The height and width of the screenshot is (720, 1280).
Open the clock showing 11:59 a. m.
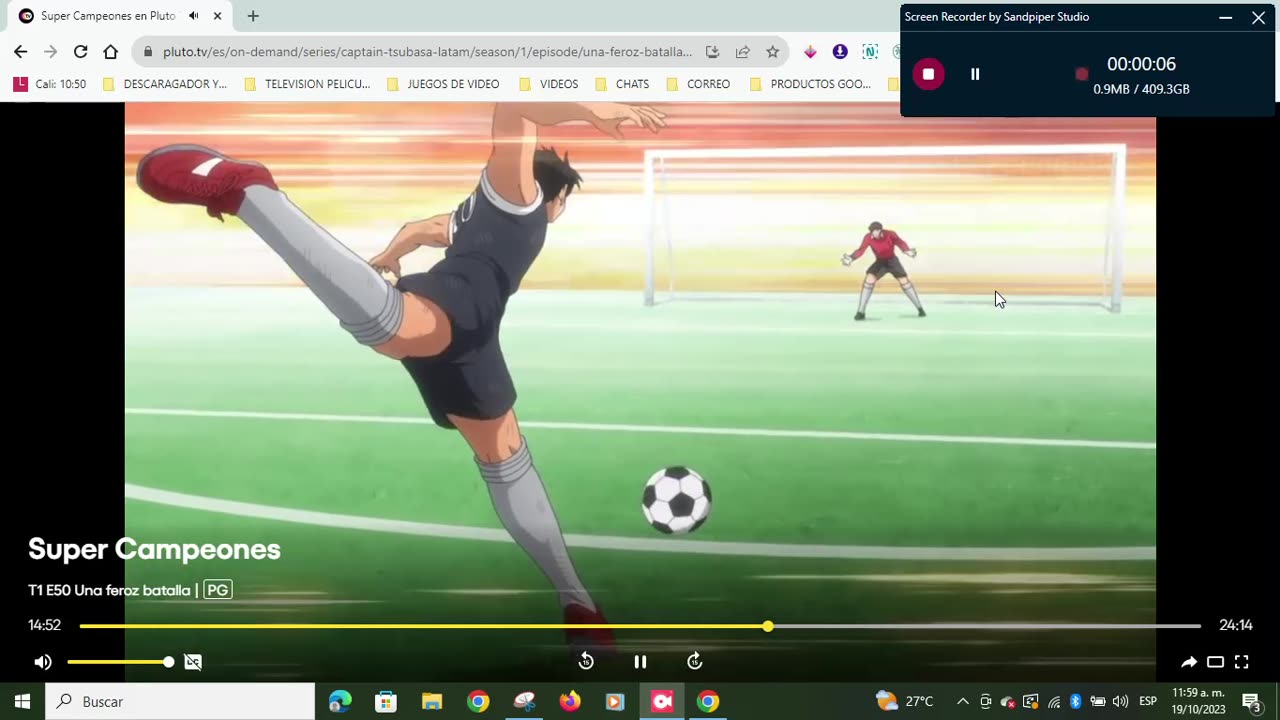coord(1198,701)
